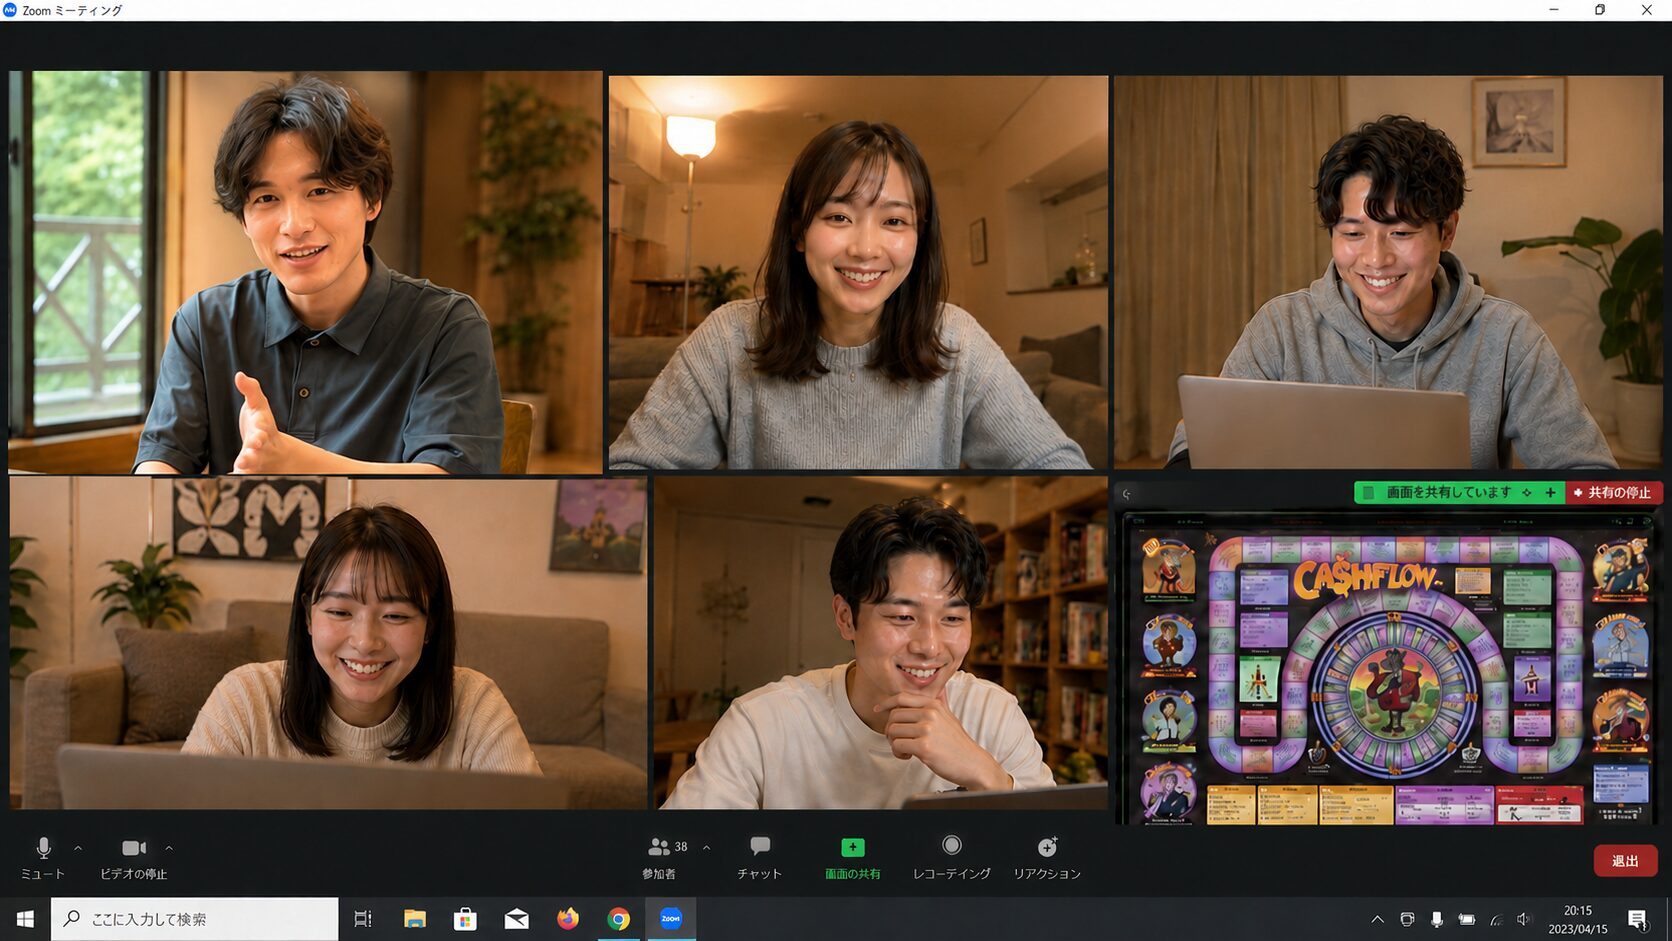Image resolution: width=1672 pixels, height=941 pixels.
Task: Open Wi-Fi network settings in tray
Action: 1496,919
